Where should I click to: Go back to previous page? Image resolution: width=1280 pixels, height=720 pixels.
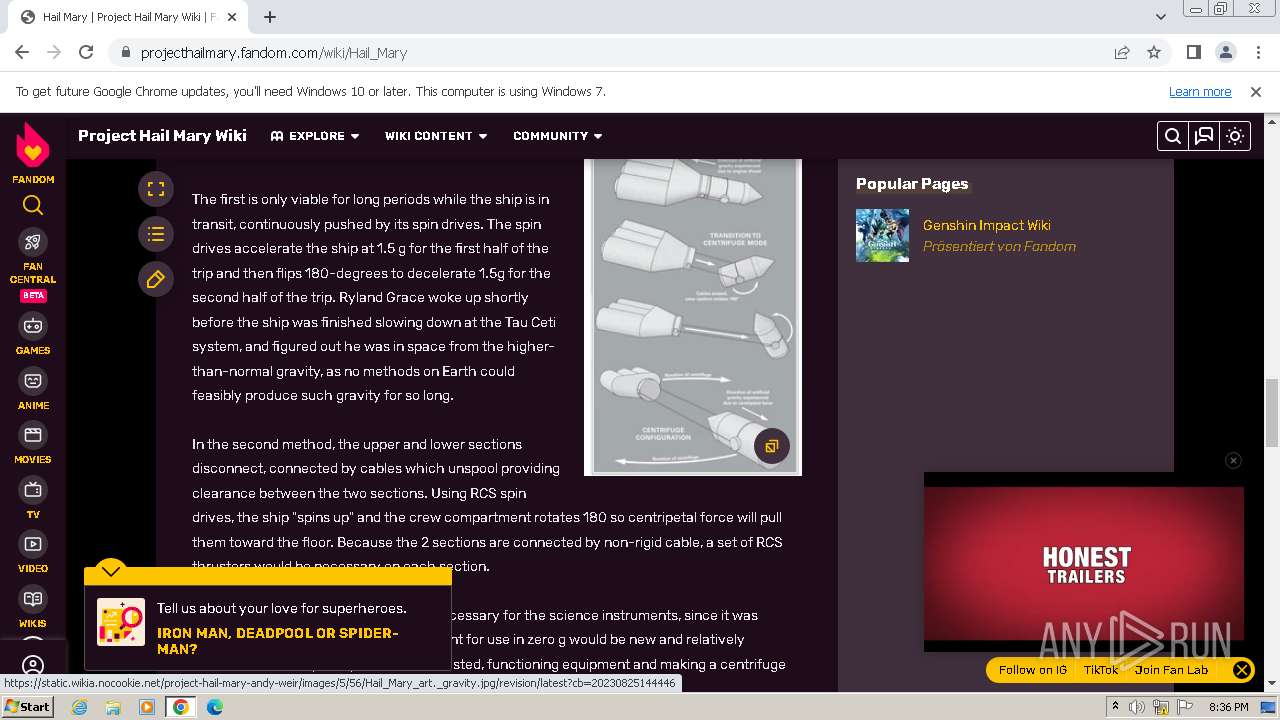pyautogui.click(x=22, y=52)
